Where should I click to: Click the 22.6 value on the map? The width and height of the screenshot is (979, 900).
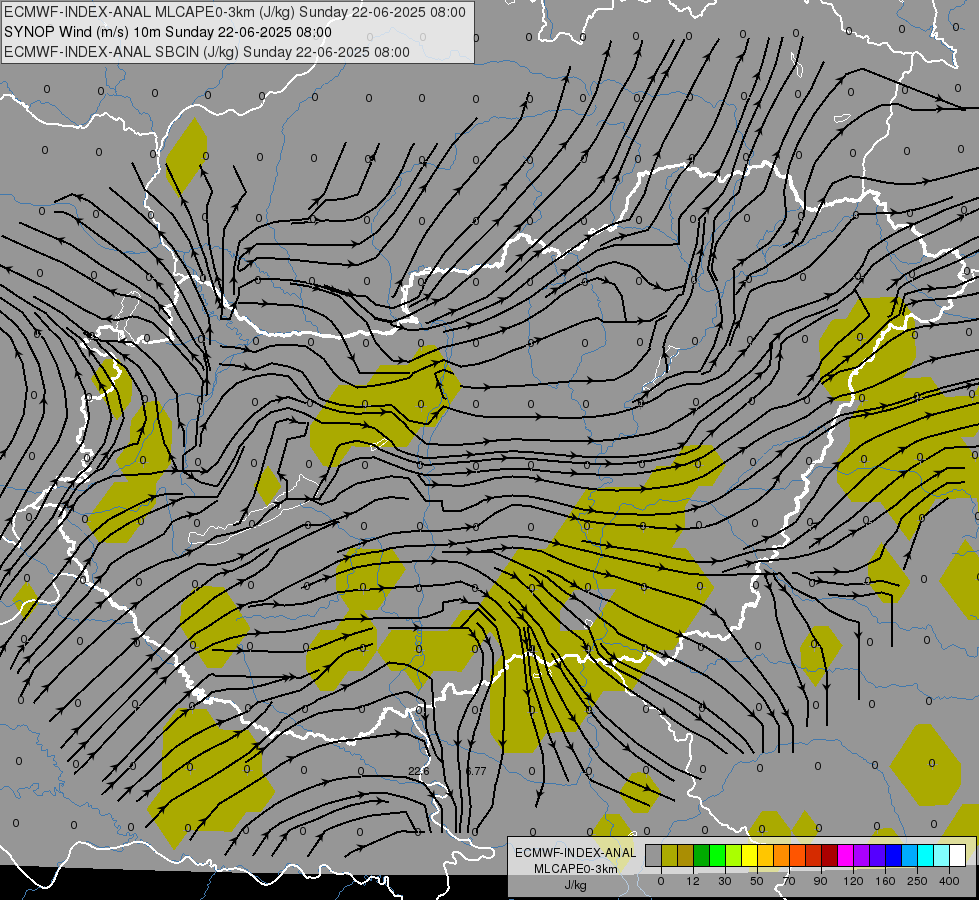418,771
